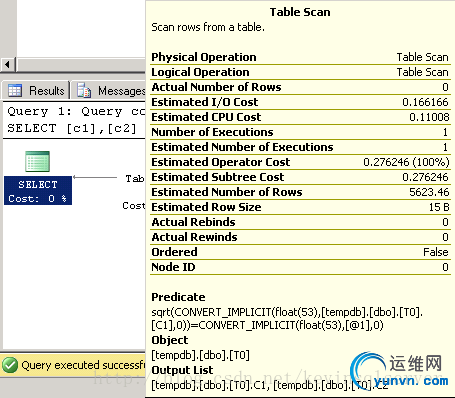Click Estimated Row Size value 15 B
The height and width of the screenshot is (398, 455).
point(439,207)
